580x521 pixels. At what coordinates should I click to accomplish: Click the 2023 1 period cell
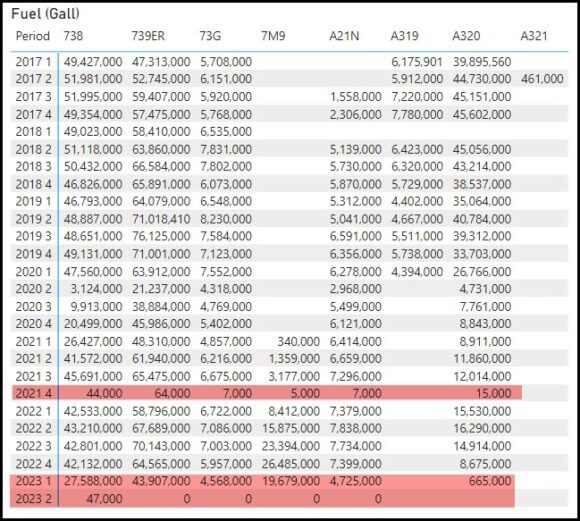[x=34, y=481]
